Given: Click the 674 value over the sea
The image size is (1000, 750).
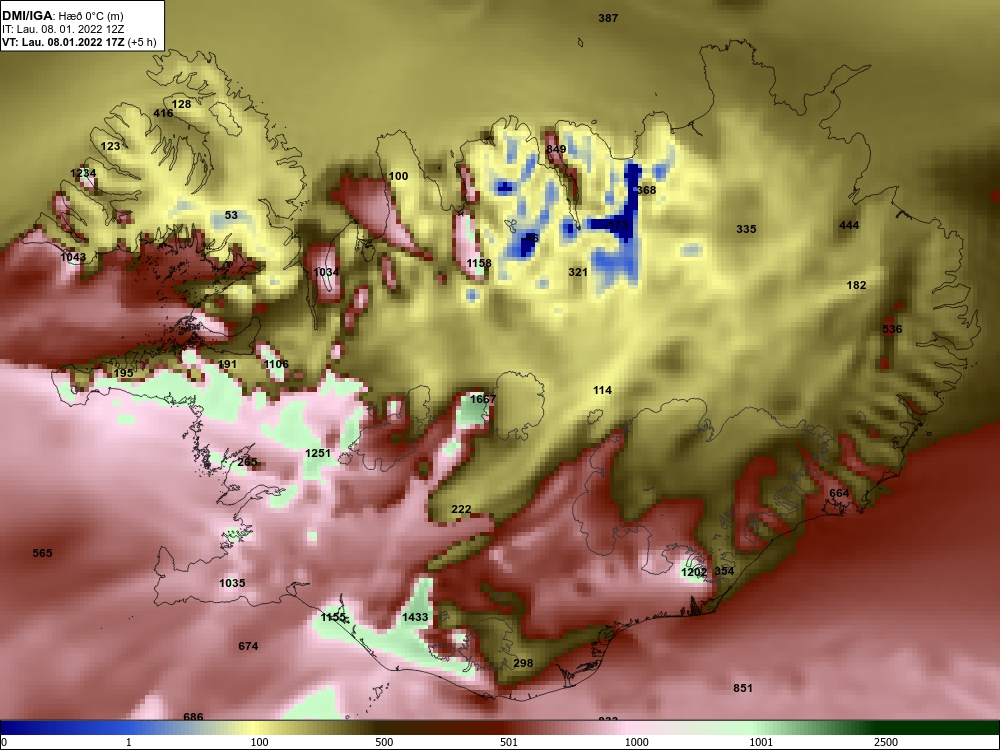Looking at the screenshot, I should point(248,647).
